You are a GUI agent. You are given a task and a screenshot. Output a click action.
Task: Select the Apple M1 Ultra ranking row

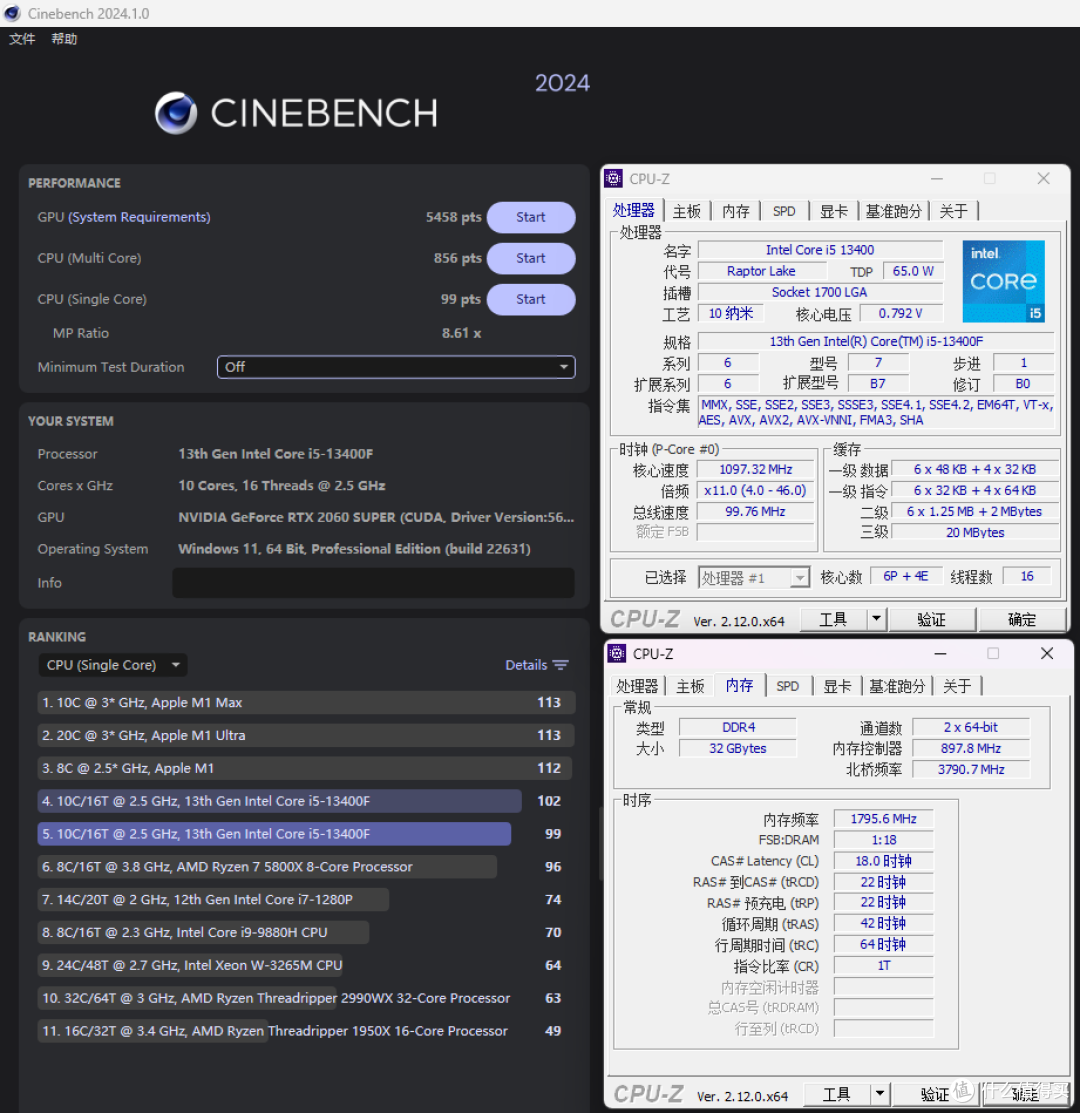306,735
